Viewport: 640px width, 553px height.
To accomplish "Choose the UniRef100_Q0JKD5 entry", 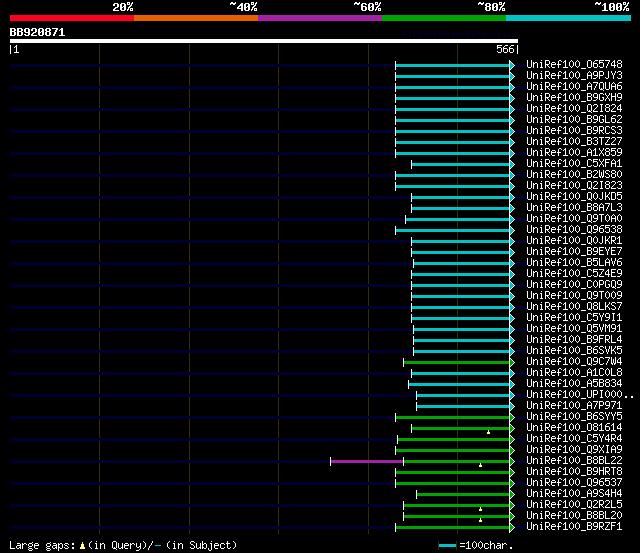I will (574, 197).
